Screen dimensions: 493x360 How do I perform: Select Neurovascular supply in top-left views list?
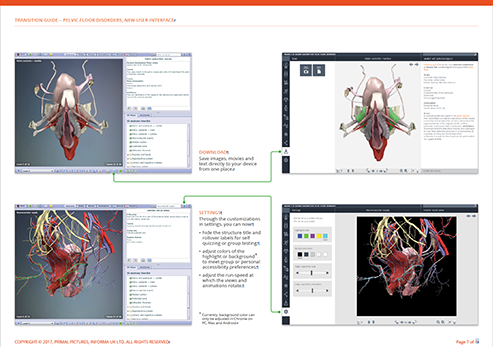point(142,138)
